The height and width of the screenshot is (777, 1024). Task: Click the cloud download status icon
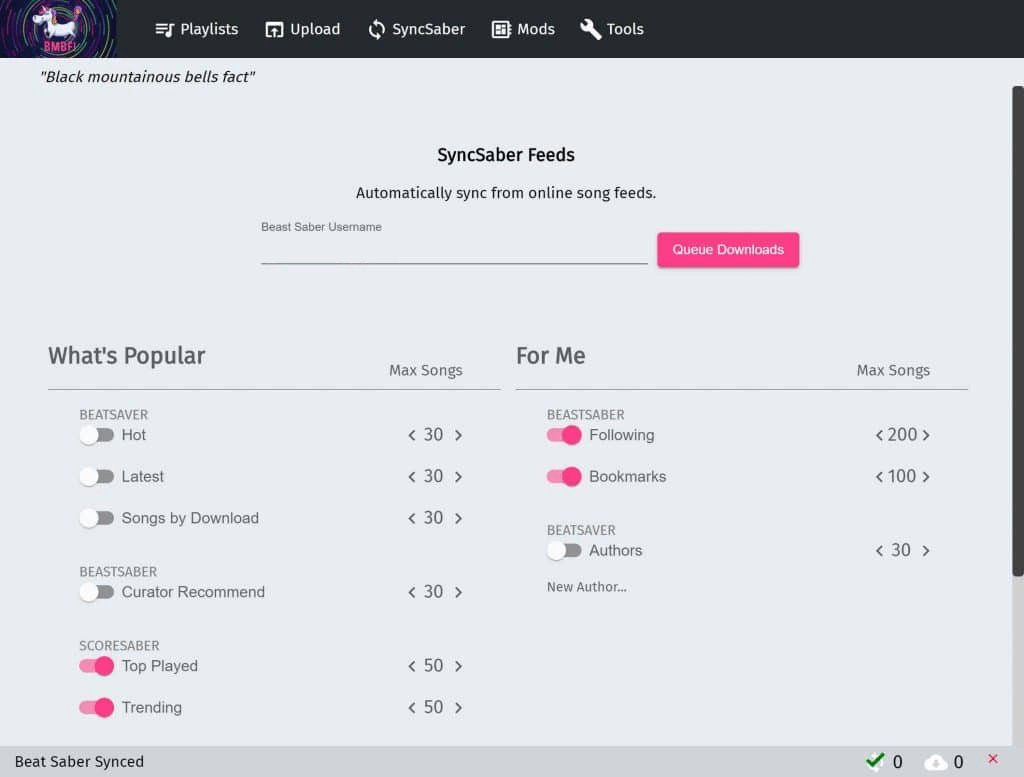point(936,761)
